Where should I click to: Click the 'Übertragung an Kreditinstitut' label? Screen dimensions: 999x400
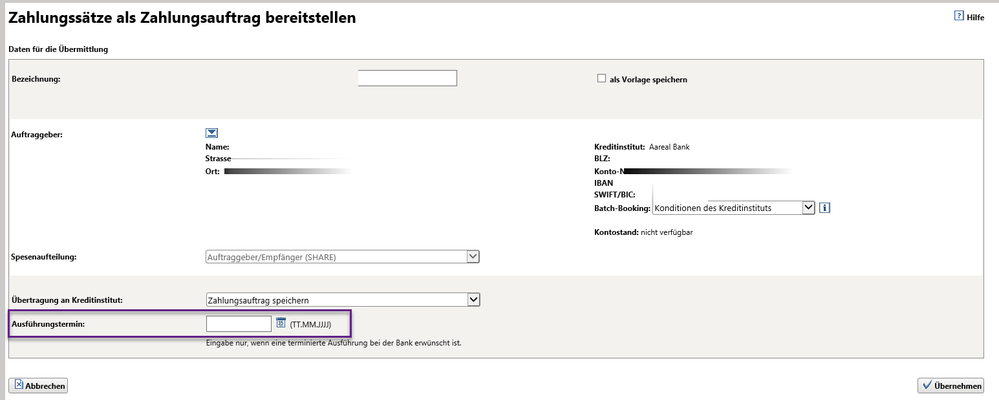(66, 300)
